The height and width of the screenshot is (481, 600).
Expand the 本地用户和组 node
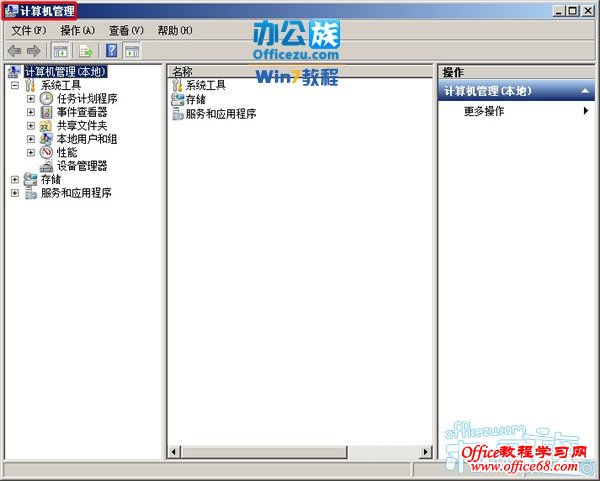[31, 139]
